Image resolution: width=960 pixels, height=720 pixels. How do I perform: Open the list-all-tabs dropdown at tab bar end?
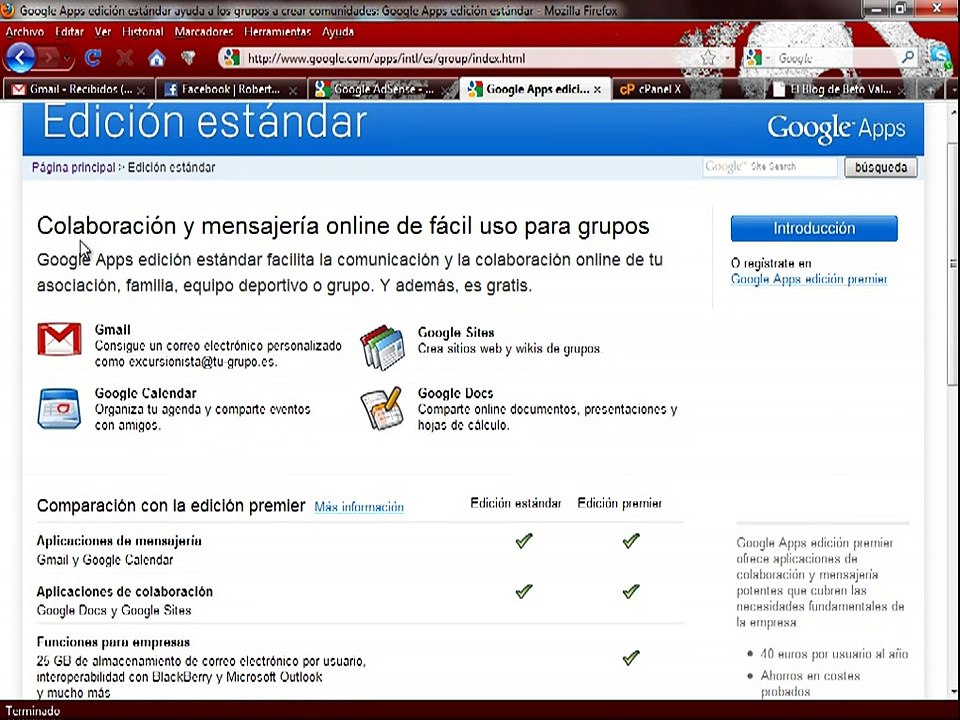953,90
